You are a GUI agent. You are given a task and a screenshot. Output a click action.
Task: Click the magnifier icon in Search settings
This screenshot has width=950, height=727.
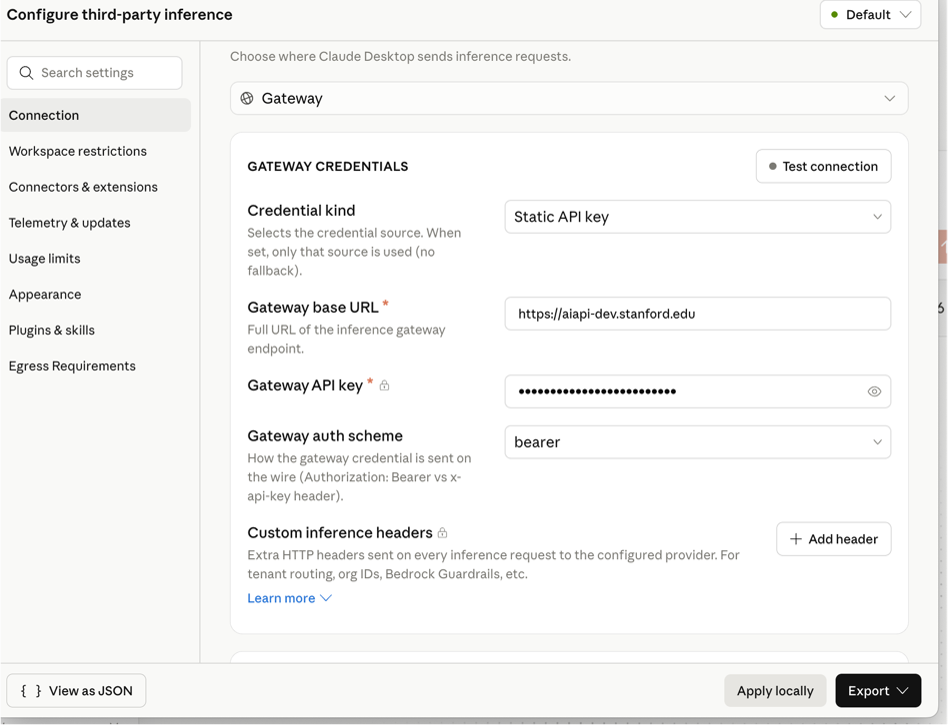click(26, 73)
